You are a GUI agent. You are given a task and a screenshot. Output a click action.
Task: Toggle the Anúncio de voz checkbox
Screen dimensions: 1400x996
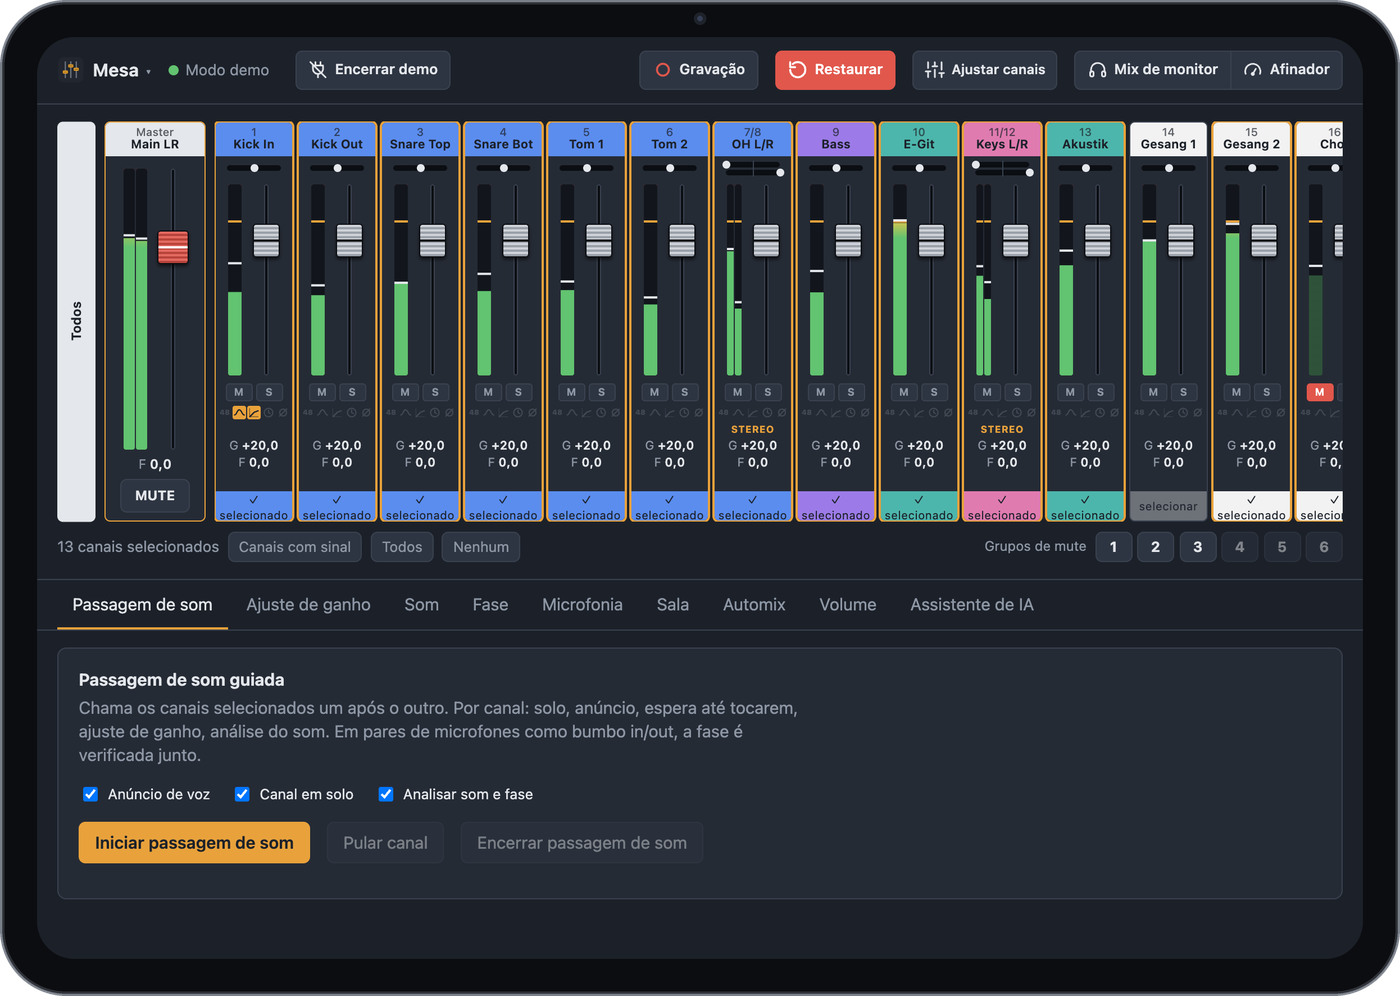90,794
